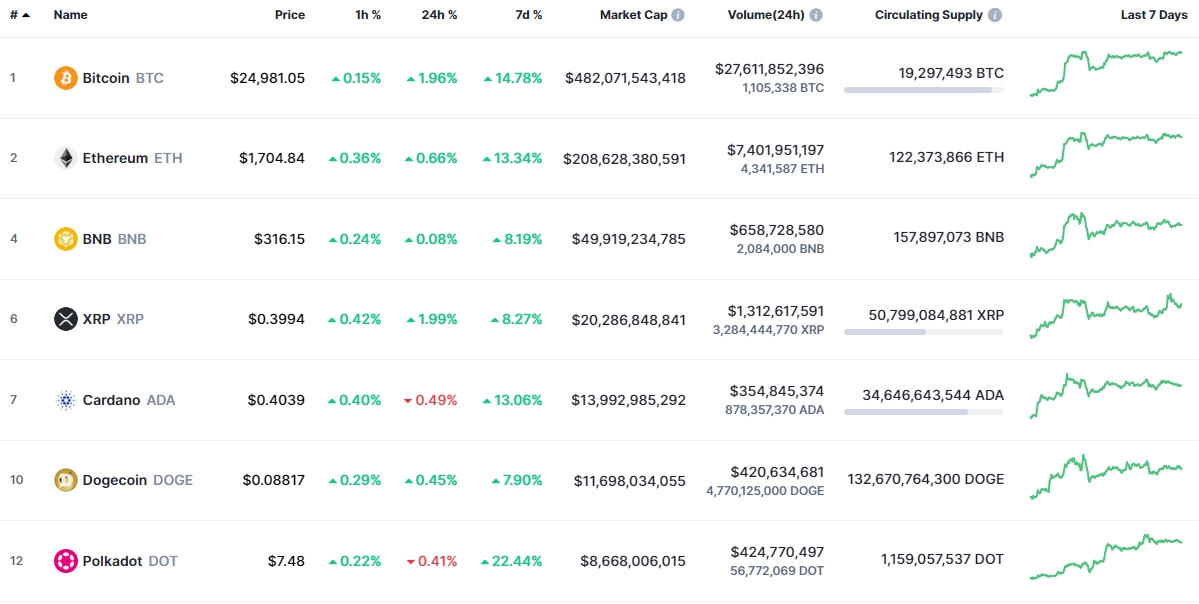The image size is (1199, 604).
Task: Open the Ethereum ETH name link
Action: [132, 158]
